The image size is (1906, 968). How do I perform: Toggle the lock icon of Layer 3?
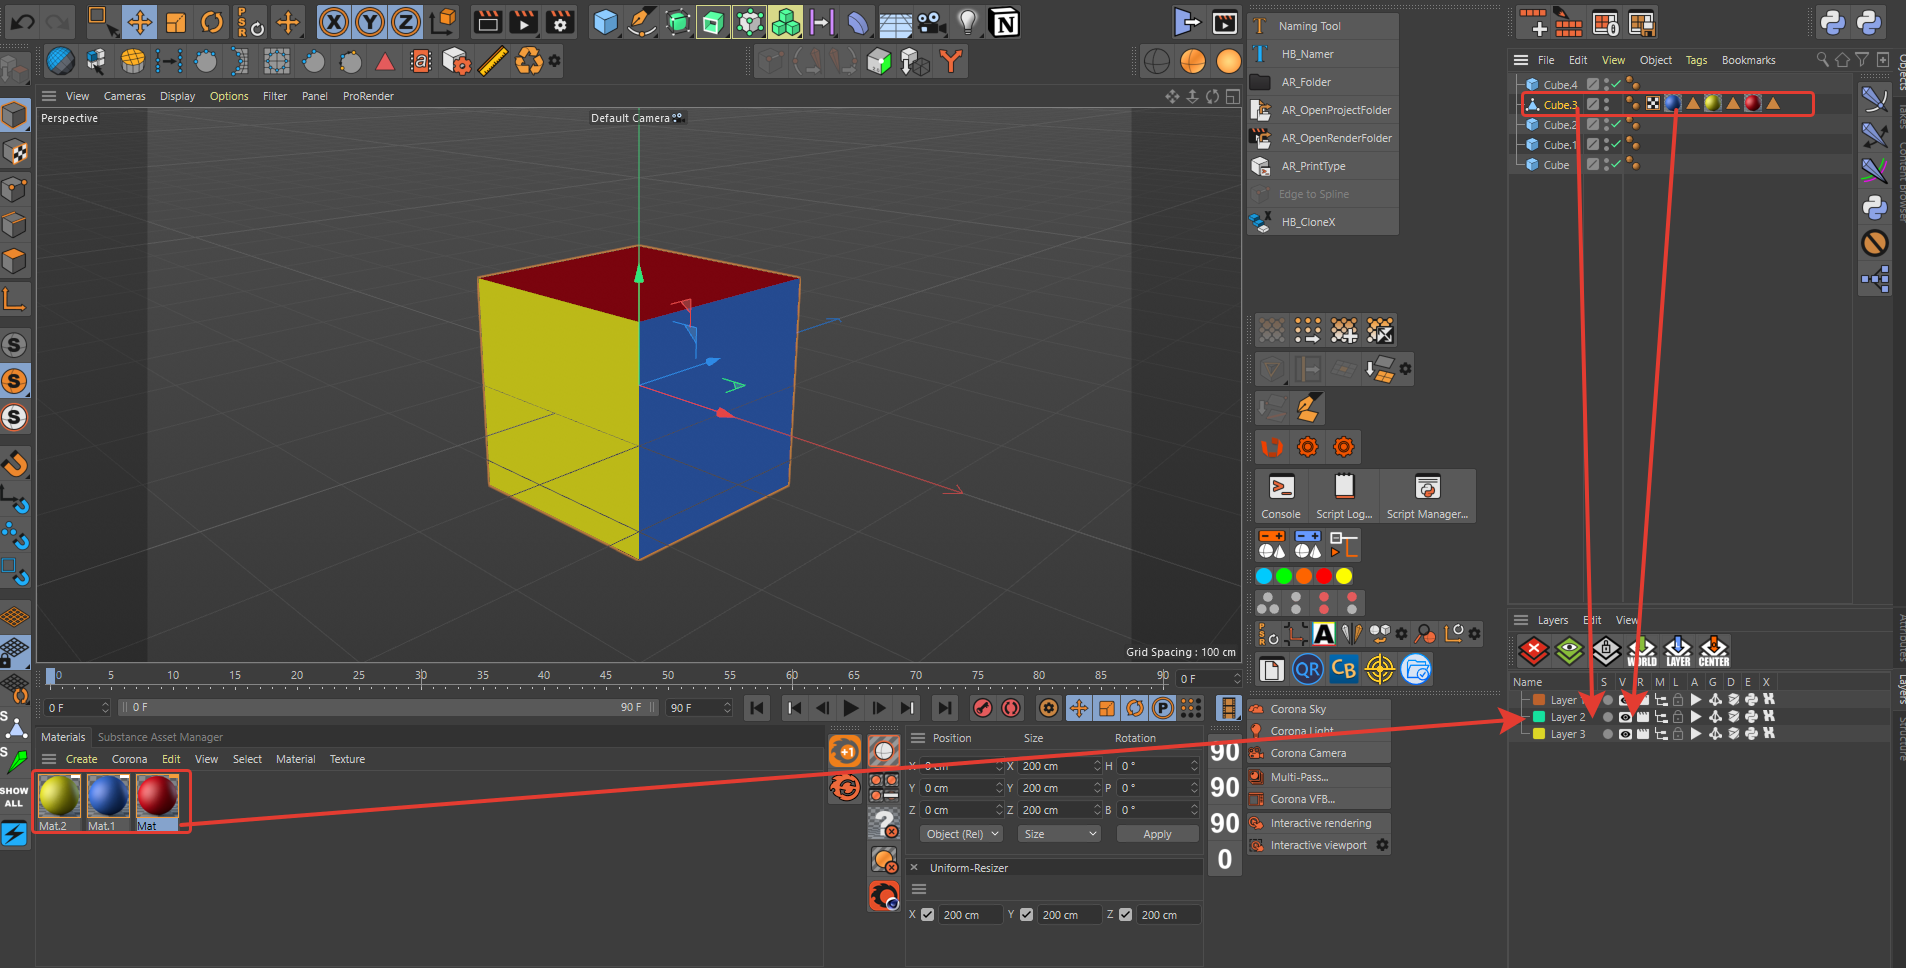click(x=1678, y=734)
